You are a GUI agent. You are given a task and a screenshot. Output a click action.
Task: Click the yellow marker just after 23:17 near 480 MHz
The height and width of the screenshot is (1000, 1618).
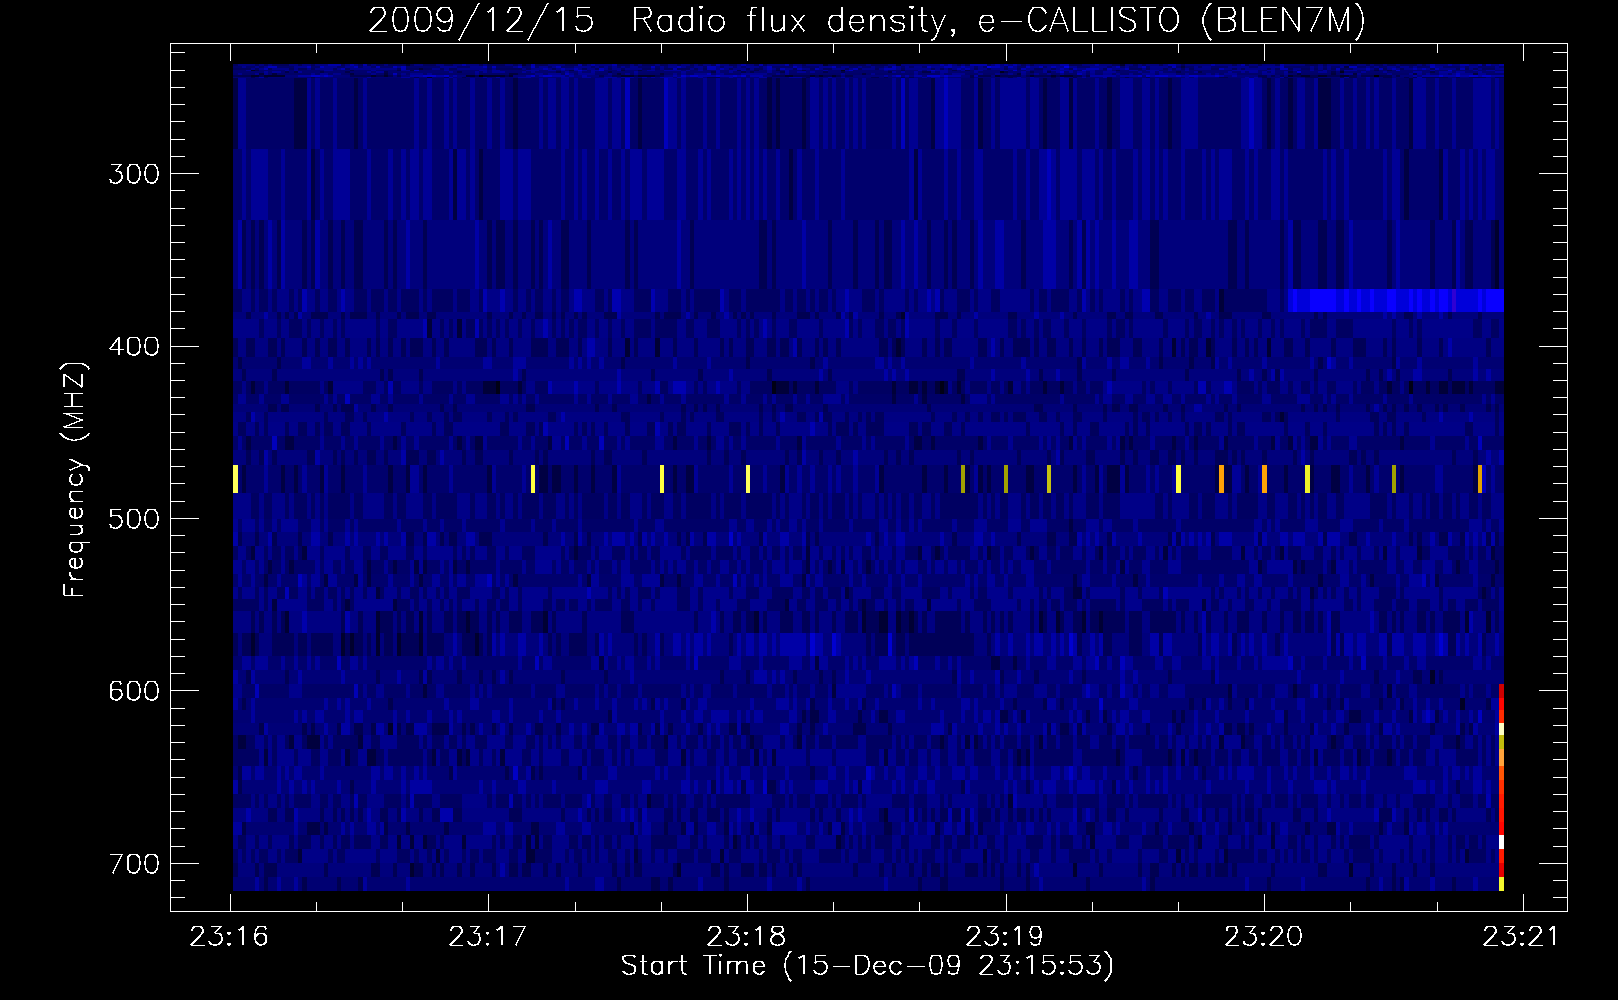533,479
